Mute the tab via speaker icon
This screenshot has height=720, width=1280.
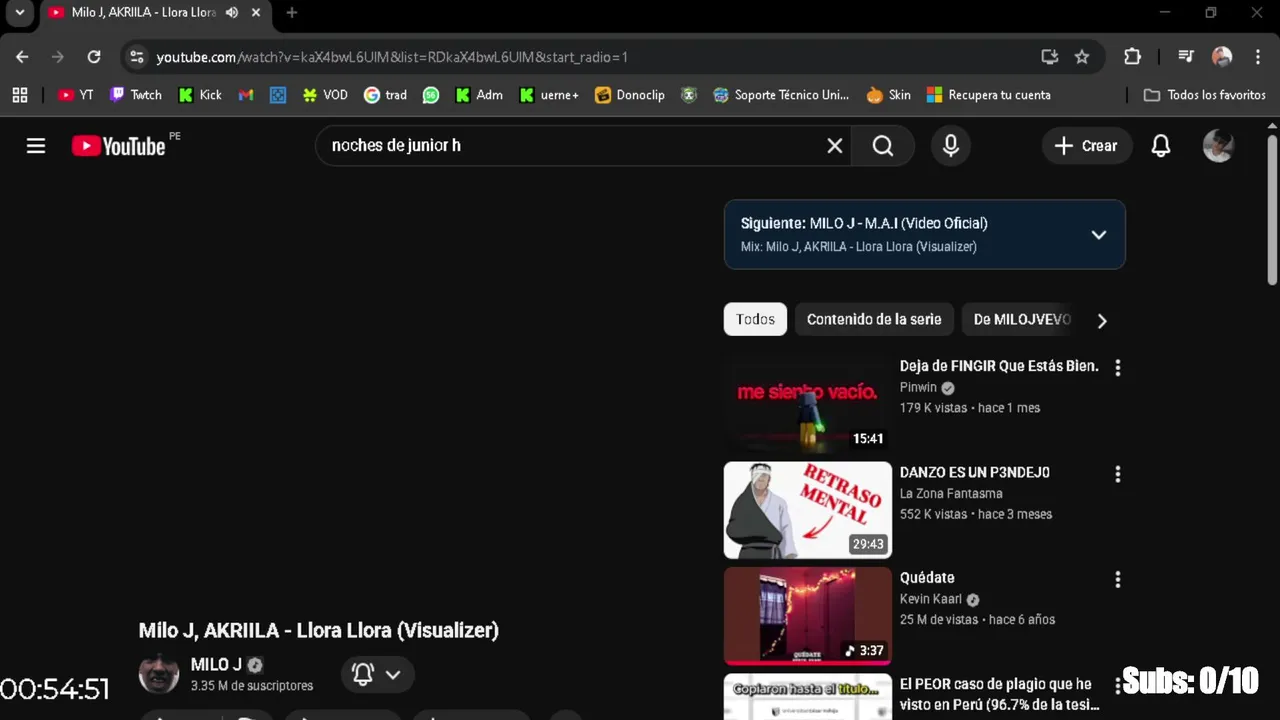(x=232, y=13)
